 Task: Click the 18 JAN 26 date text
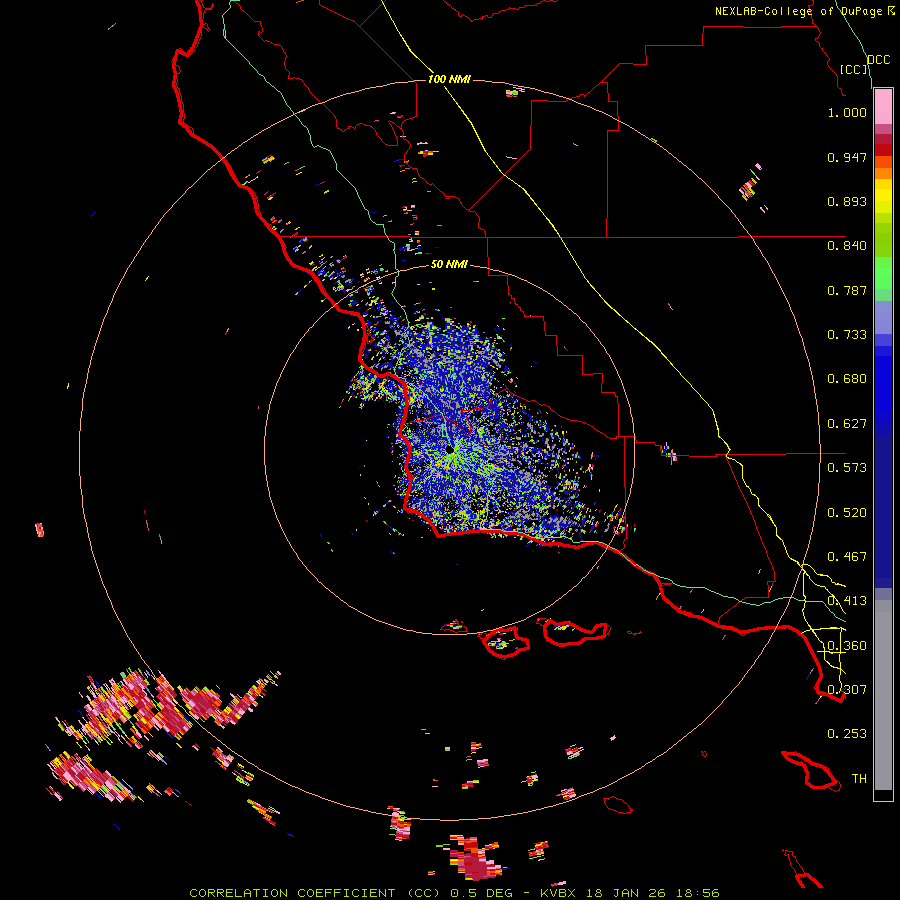[626, 893]
